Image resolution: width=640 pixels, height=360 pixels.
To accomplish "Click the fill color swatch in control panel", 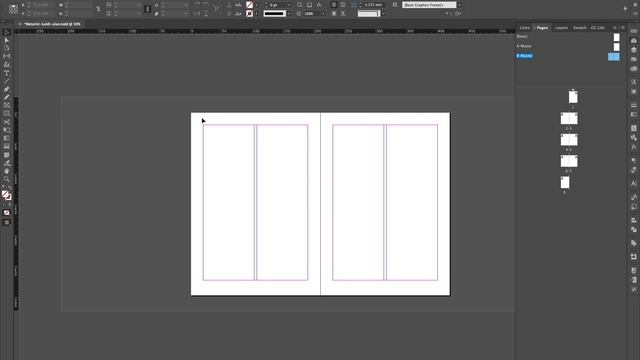I will (249, 5).
